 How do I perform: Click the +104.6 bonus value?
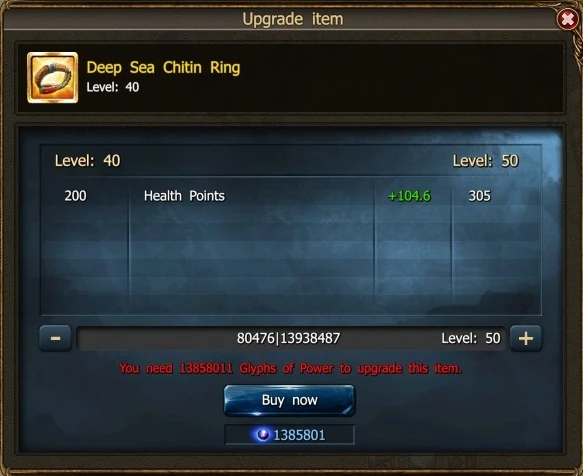pos(409,196)
